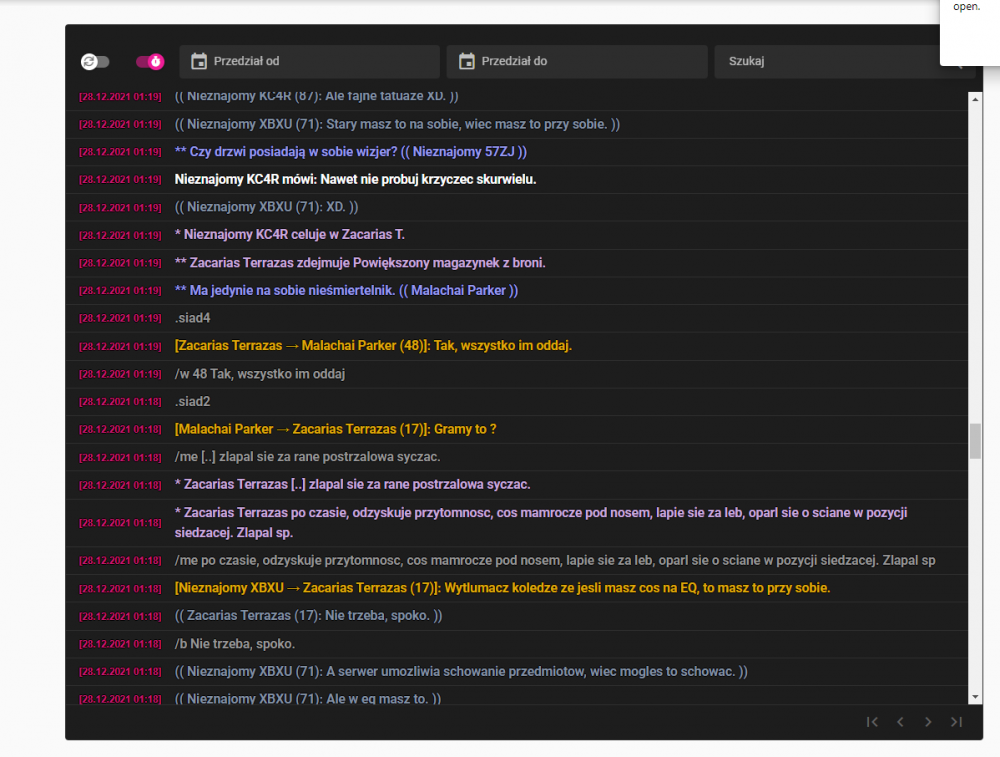Click the '/w 48 Tak, wszystko im oddaj' entry

(260, 374)
